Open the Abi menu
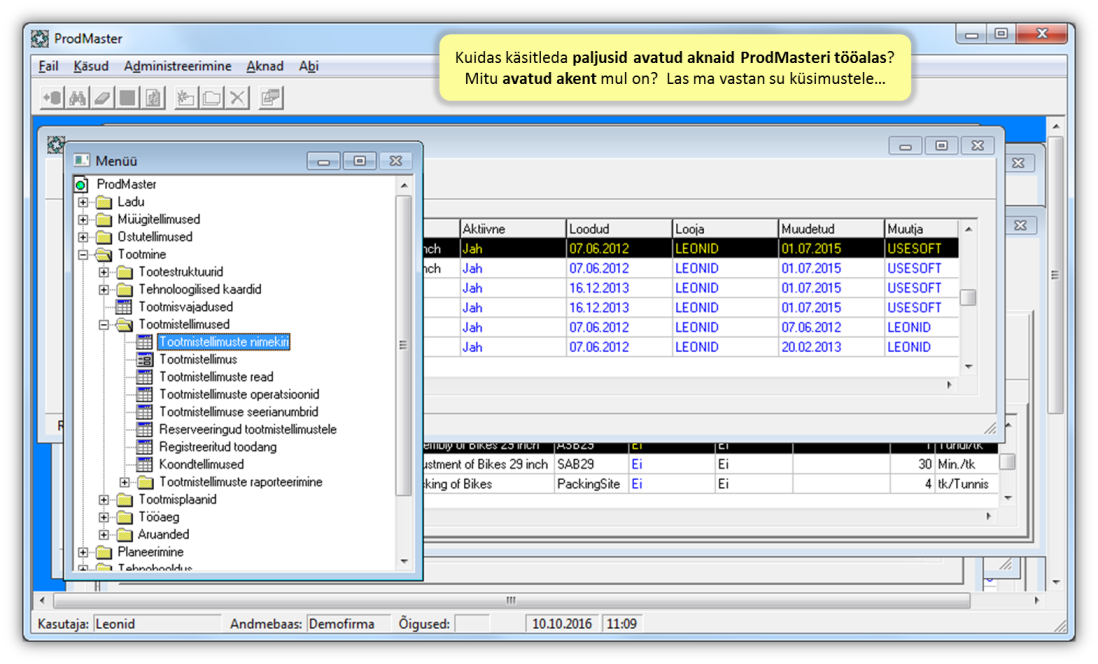The image size is (1098, 664). [x=308, y=66]
